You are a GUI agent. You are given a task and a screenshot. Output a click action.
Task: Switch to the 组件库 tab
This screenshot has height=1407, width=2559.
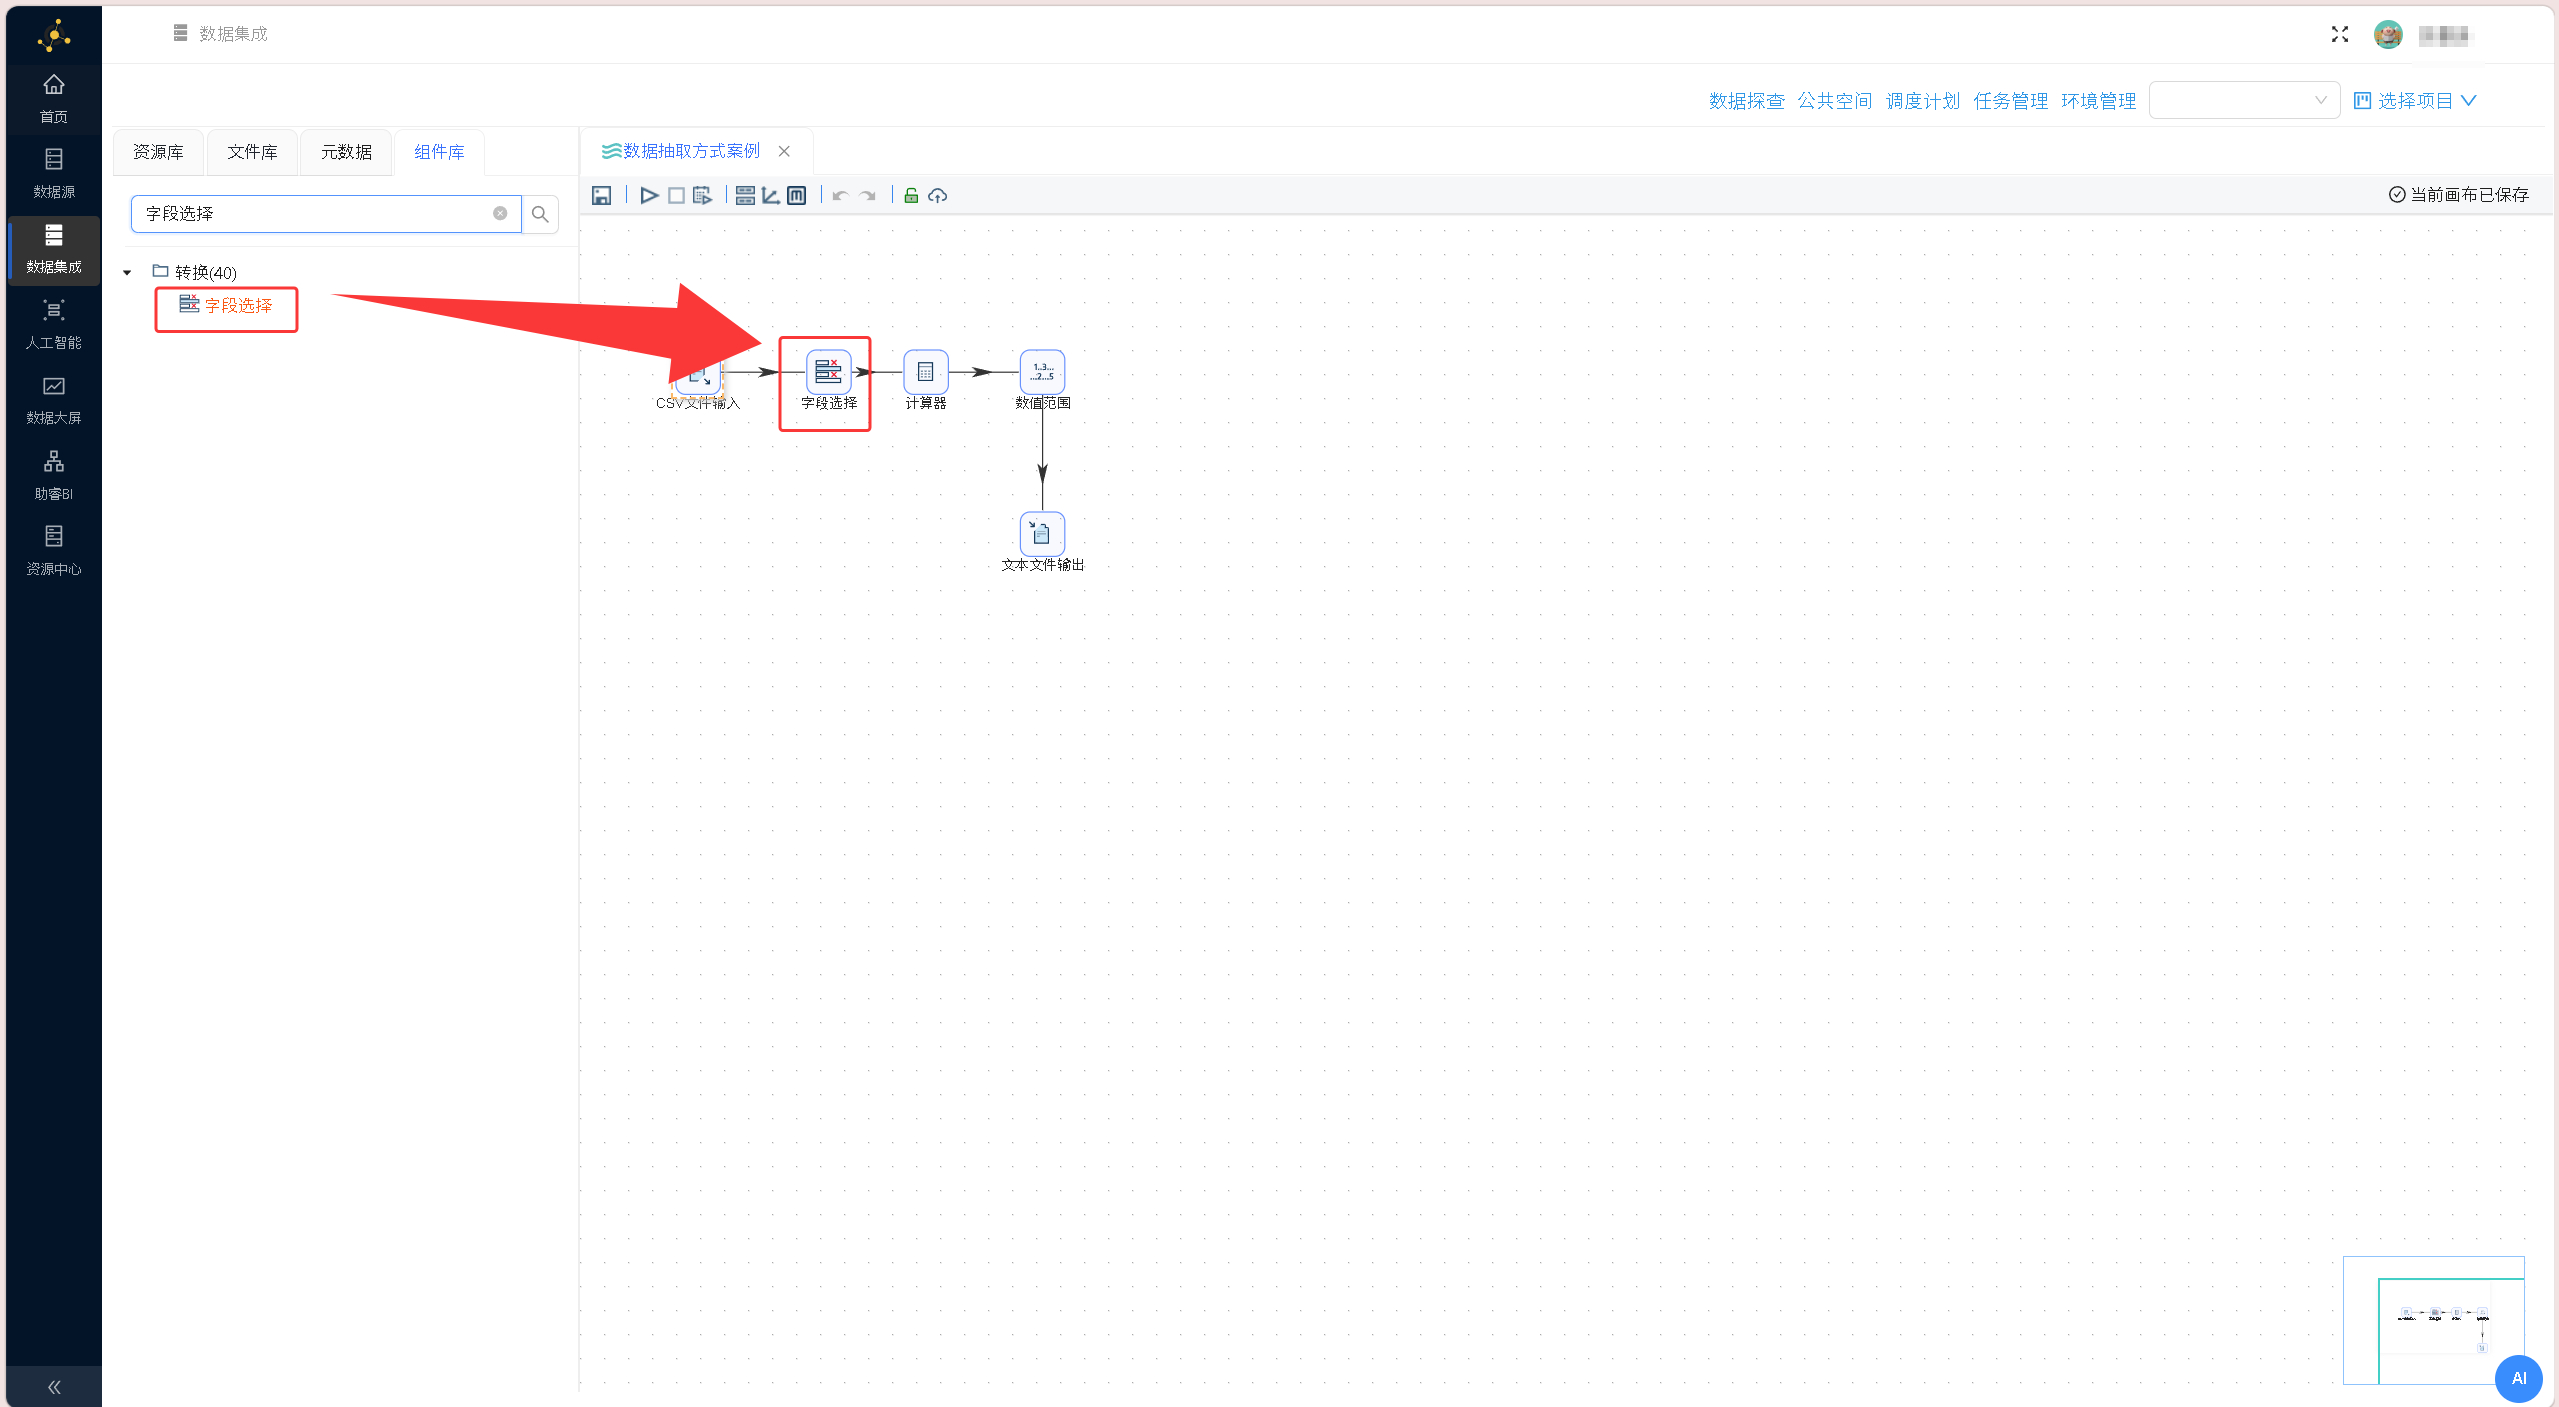[440, 152]
